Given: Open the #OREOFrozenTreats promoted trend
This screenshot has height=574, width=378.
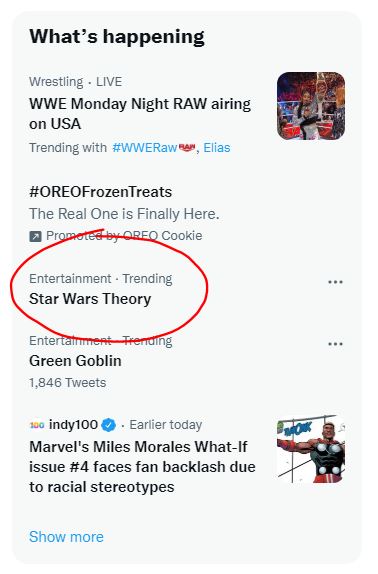Looking at the screenshot, I should (x=101, y=192).
